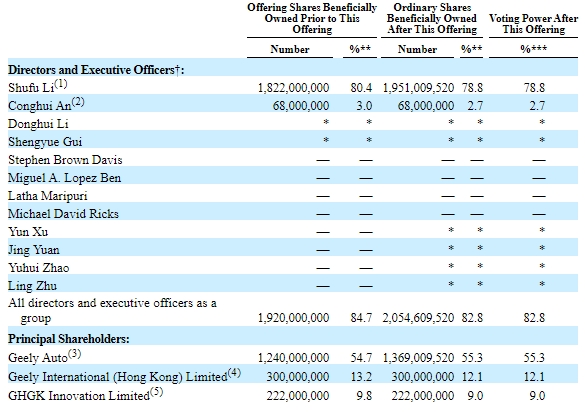Click the Ordinary Shares Beneficially Owned header

tap(432, 18)
